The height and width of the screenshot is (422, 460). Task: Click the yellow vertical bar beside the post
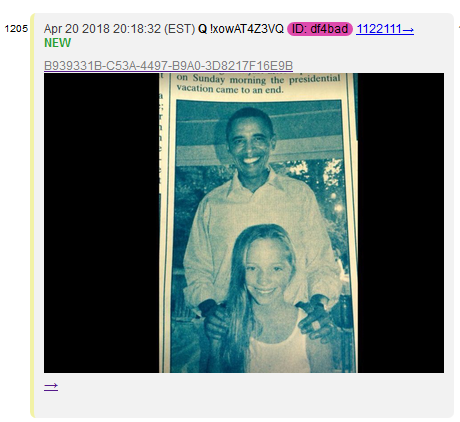tap(32, 215)
